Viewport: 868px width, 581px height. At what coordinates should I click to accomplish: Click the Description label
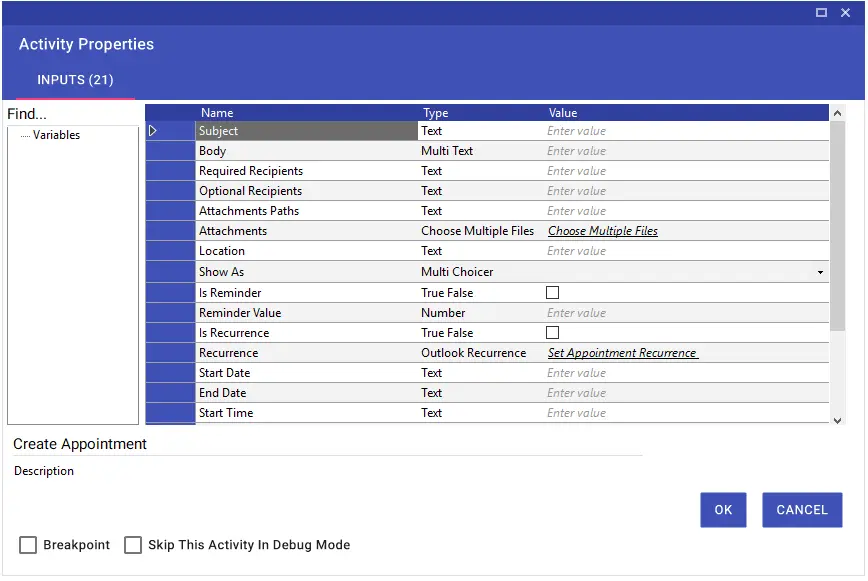point(44,471)
